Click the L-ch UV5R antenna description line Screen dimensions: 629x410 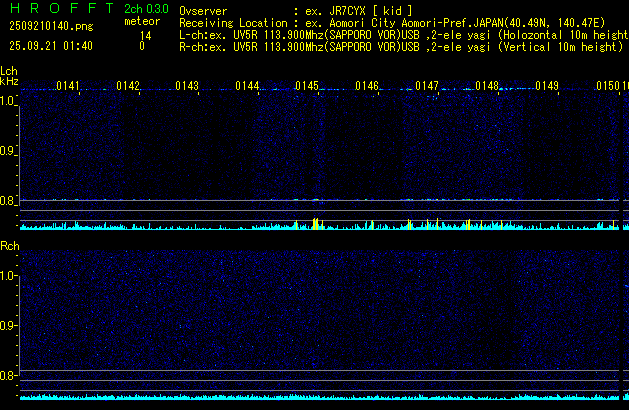coord(400,34)
